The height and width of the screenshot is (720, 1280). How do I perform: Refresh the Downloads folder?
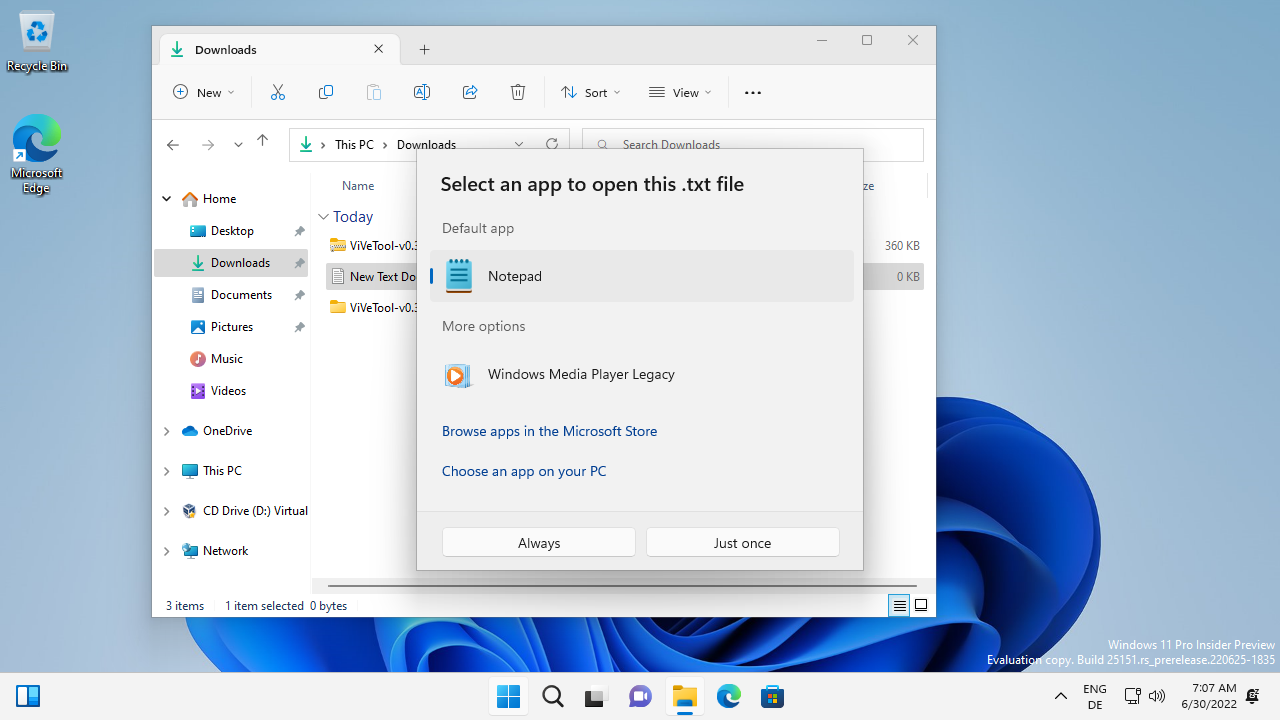click(x=551, y=144)
